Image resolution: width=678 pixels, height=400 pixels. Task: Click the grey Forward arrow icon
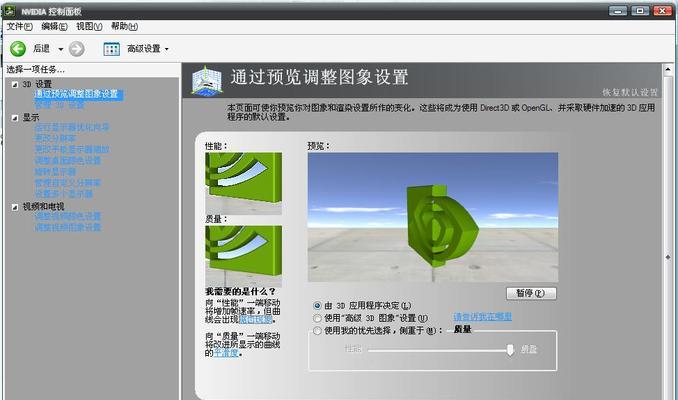(77, 49)
